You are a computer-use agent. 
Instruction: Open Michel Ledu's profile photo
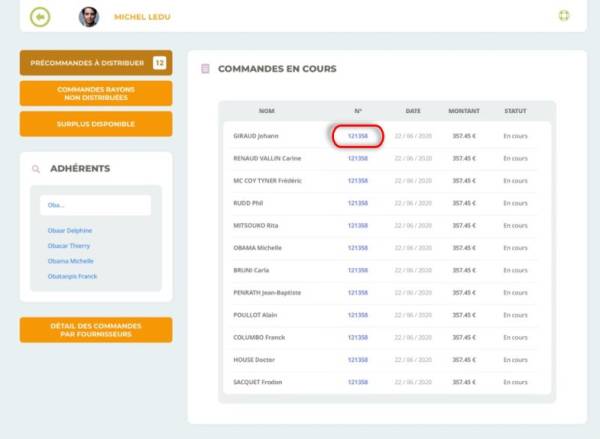pyautogui.click(x=89, y=17)
